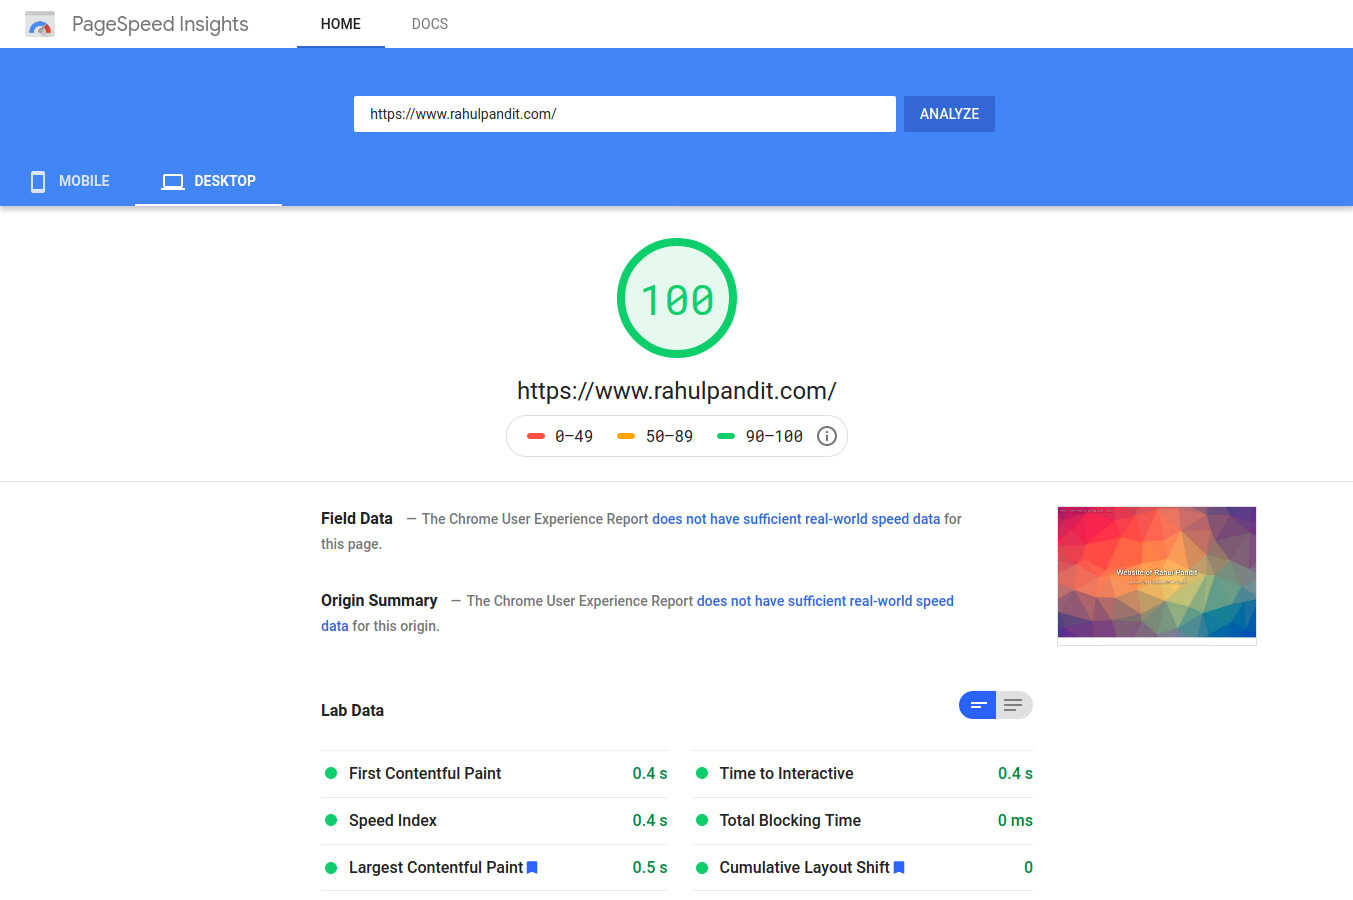Click the green status dot beside Speed Index

[x=330, y=820]
